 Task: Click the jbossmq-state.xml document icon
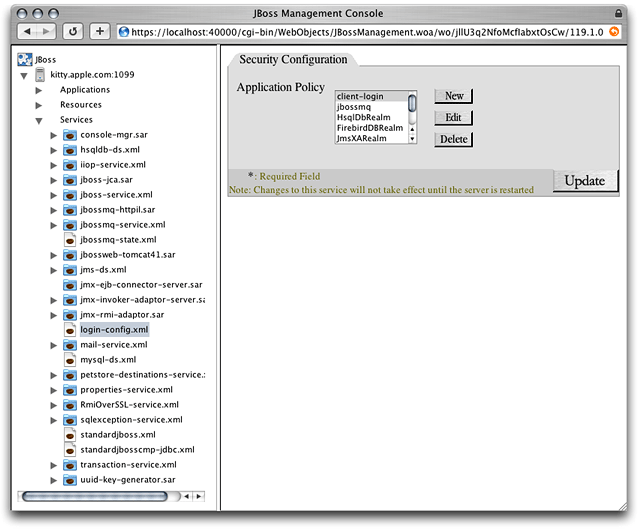point(70,240)
